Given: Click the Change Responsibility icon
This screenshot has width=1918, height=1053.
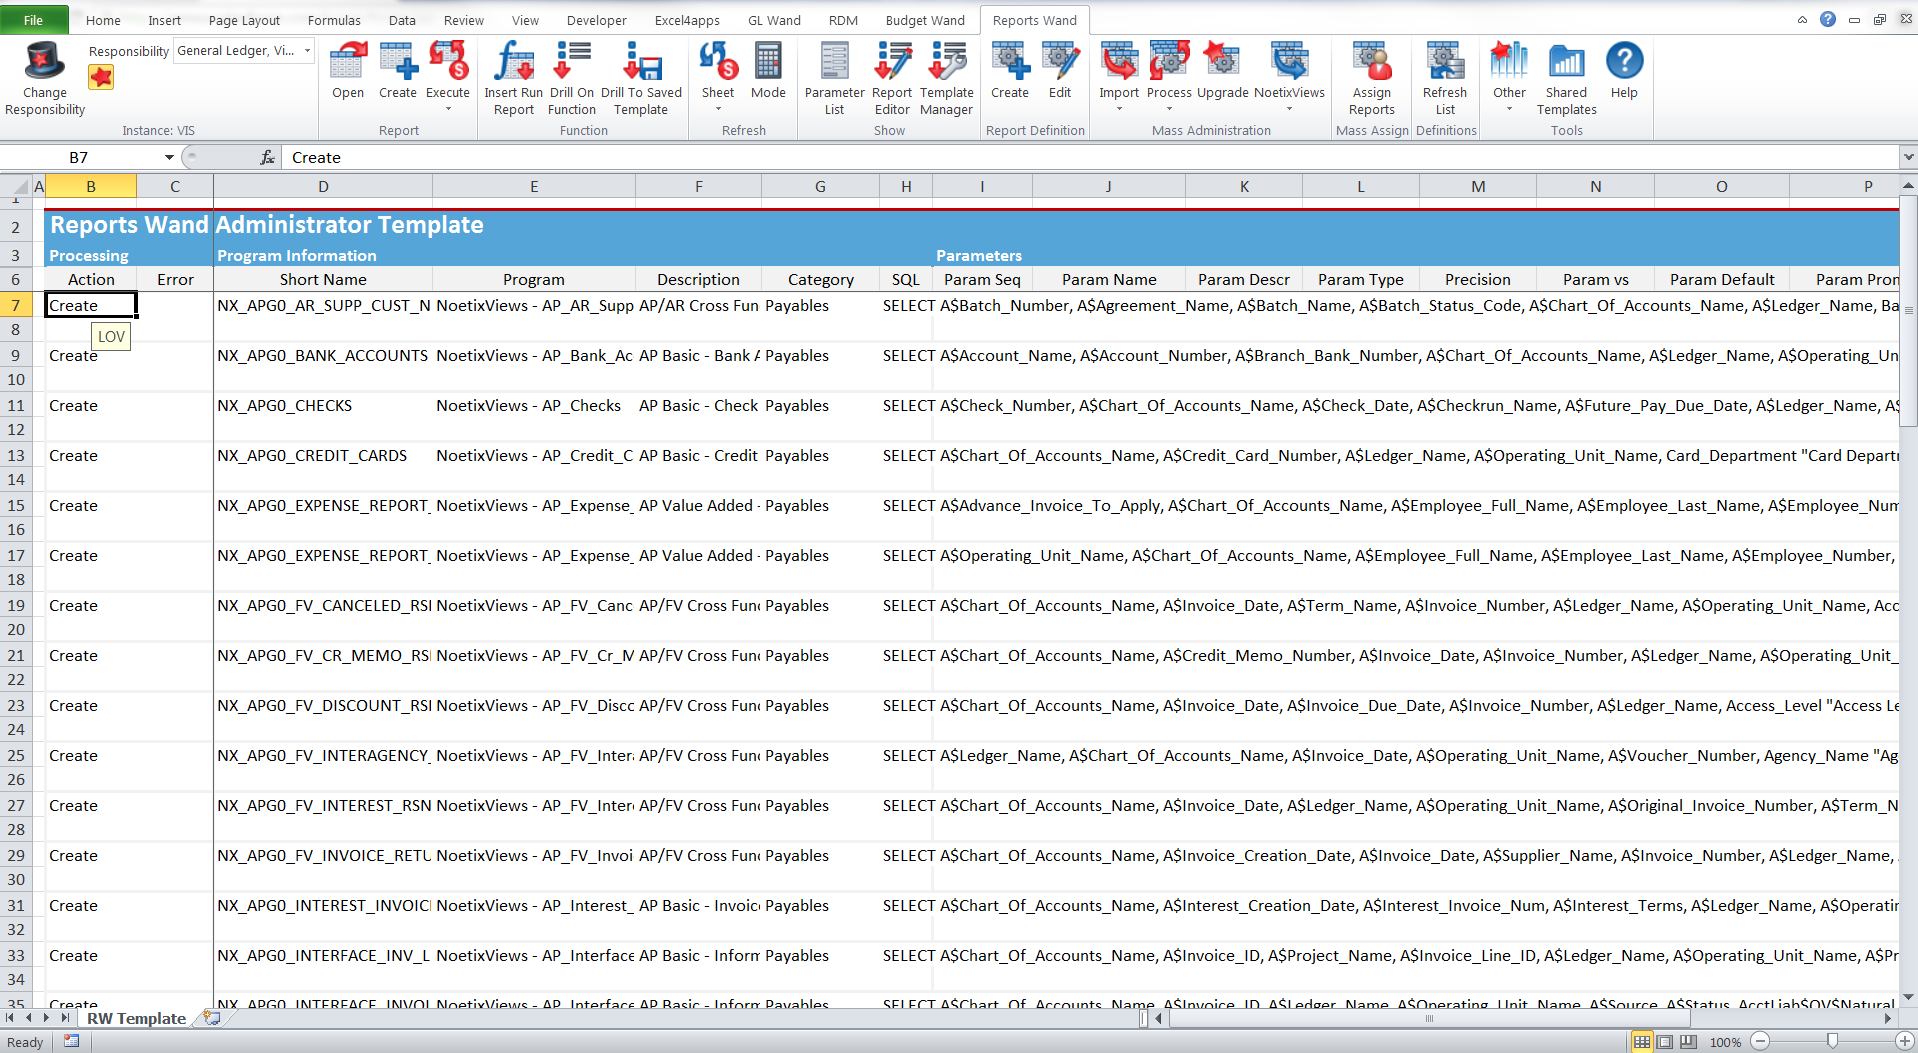Looking at the screenshot, I should 45,61.
